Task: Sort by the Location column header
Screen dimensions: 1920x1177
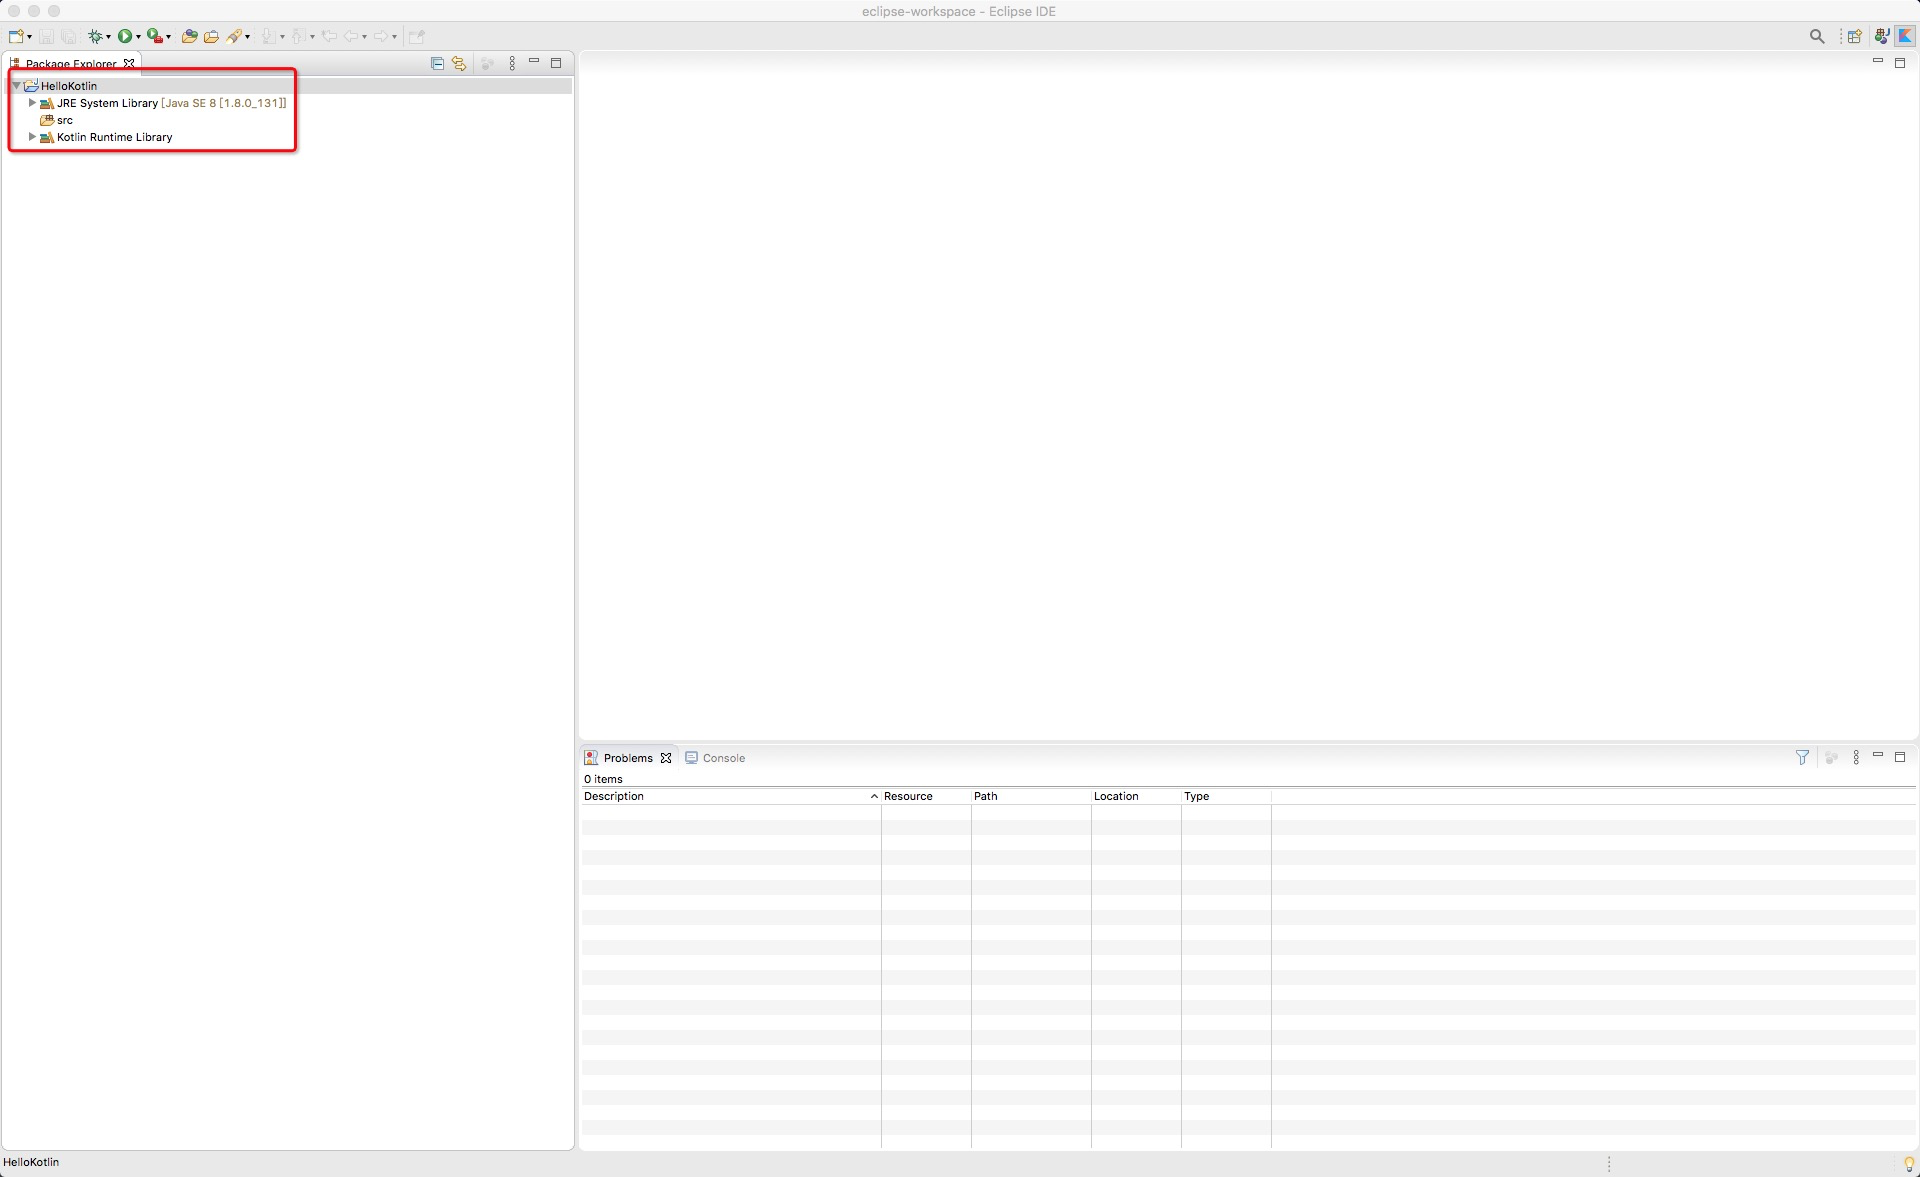Action: pyautogui.click(x=1136, y=796)
